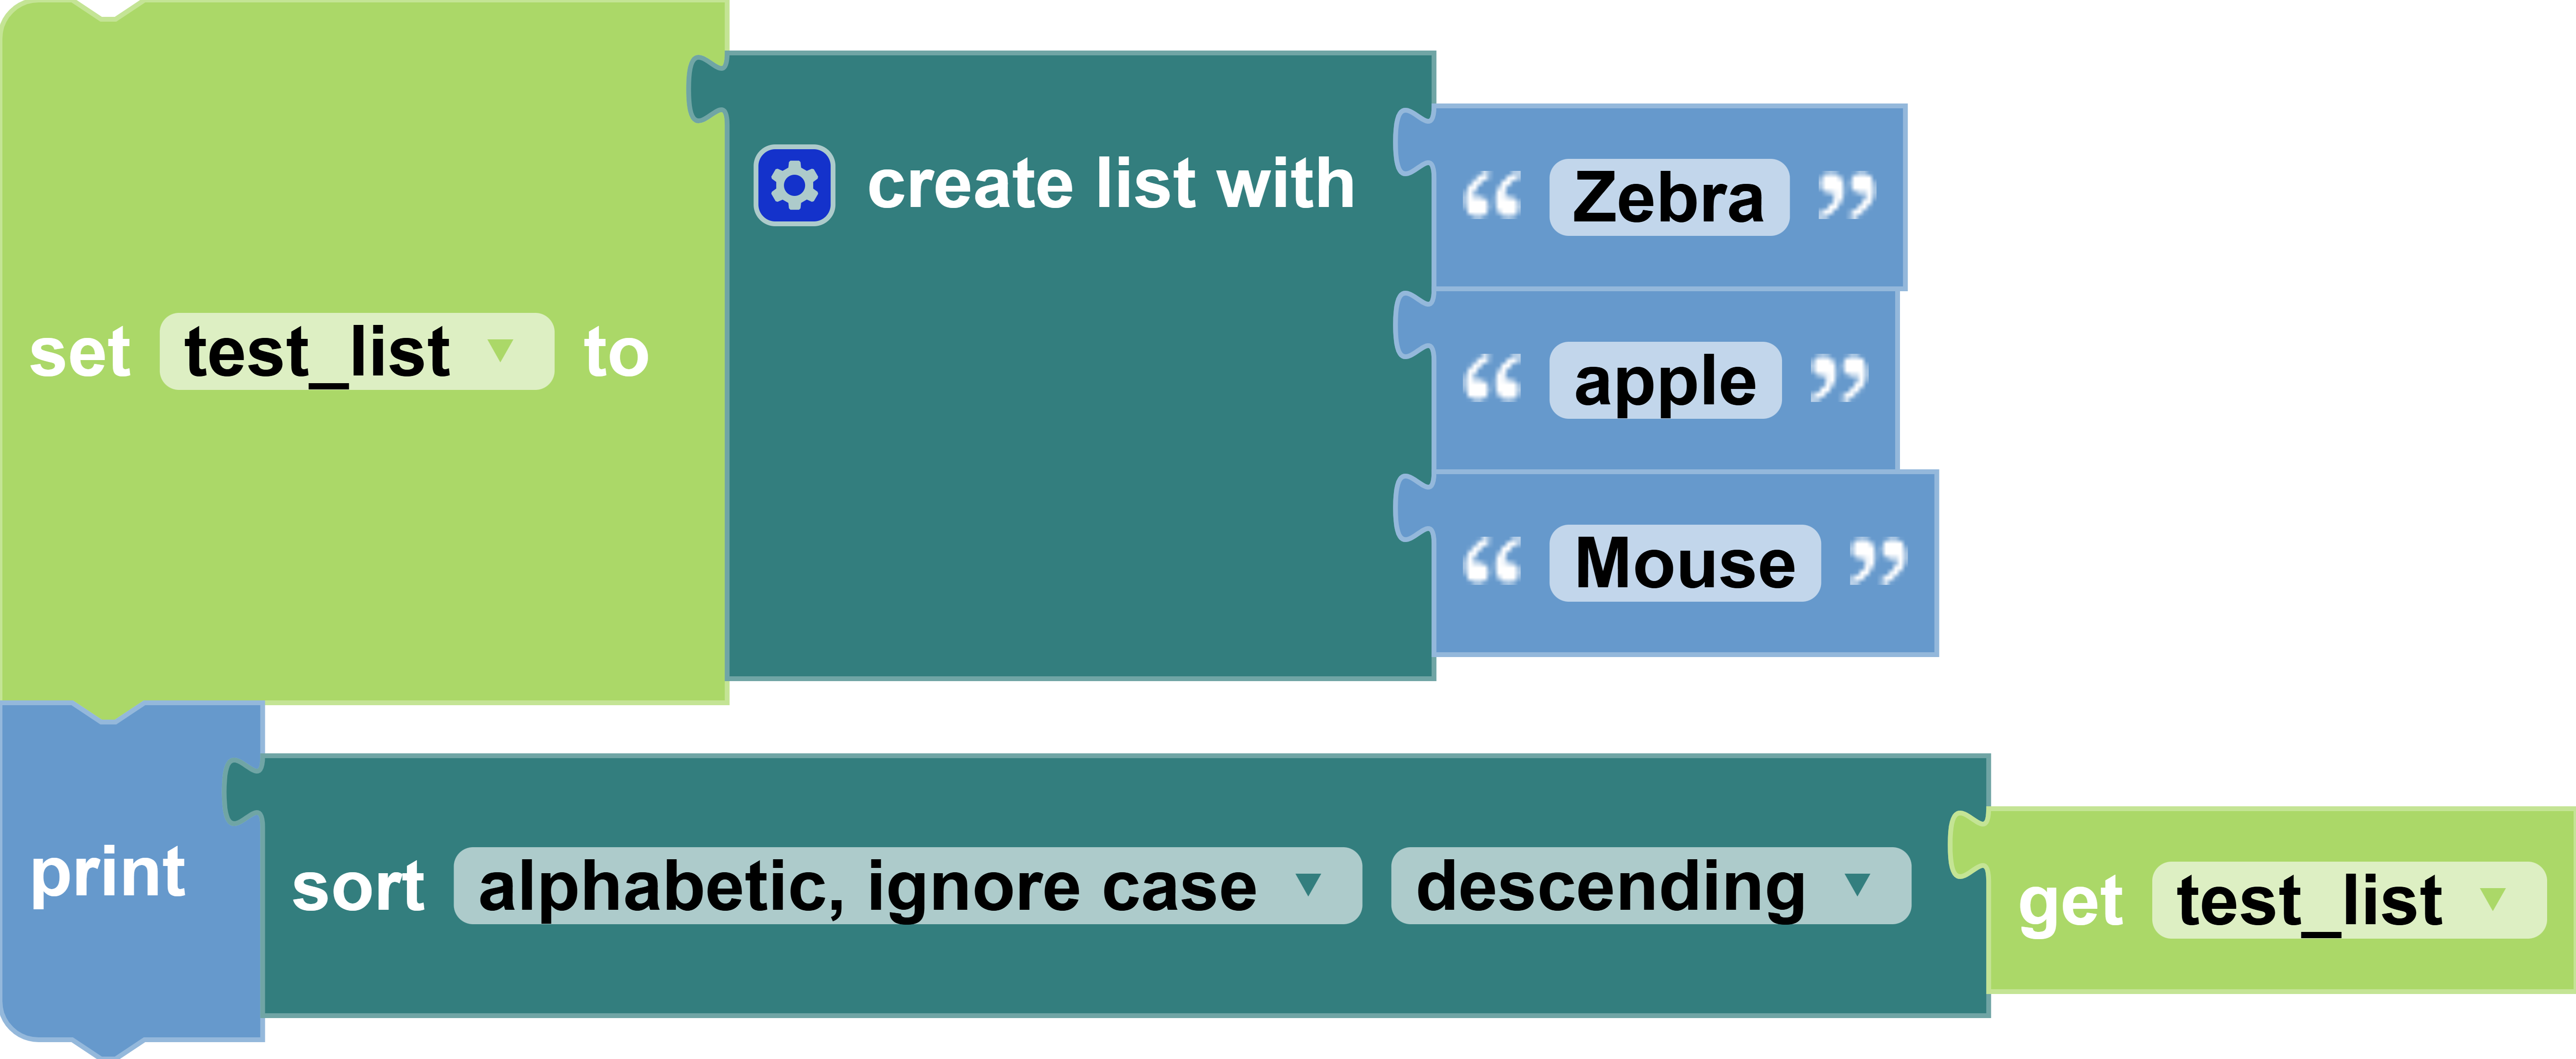Click the "get" label on the variable getter
Viewport: 2576px width, 1059px height.
pyautogui.click(x=2069, y=902)
